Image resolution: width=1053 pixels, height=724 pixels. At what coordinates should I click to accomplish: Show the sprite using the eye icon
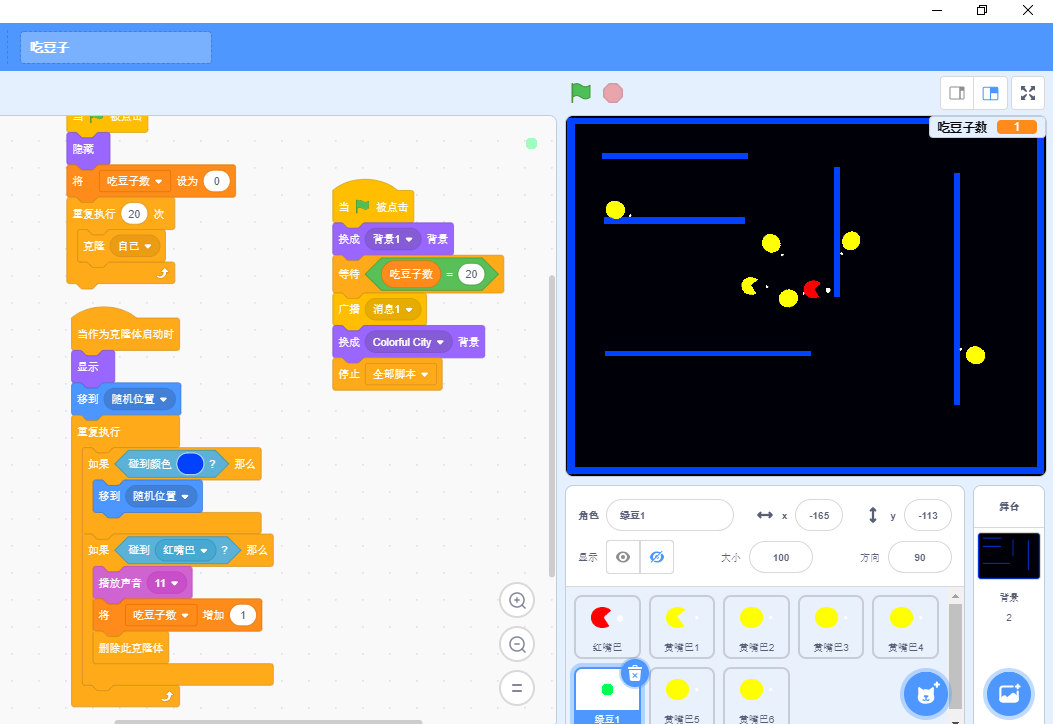[623, 557]
